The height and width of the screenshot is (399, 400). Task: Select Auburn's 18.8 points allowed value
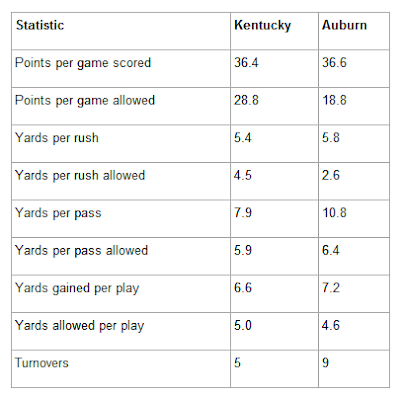[334, 100]
